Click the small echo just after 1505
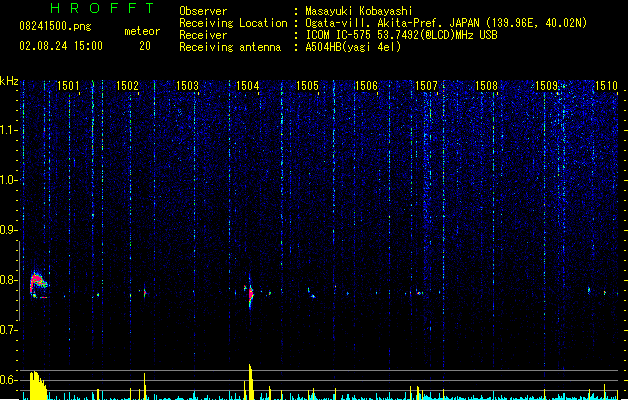 (311, 293)
